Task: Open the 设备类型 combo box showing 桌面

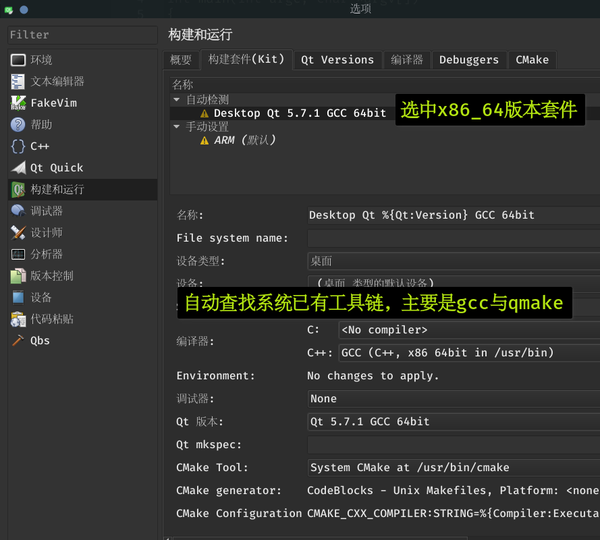Action: click(453, 261)
